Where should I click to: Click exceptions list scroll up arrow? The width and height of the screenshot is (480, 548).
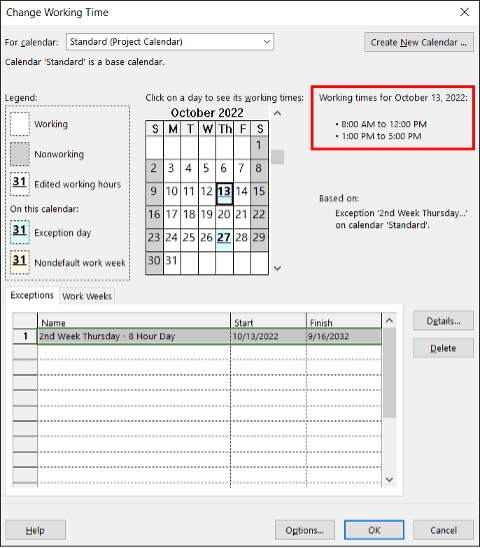click(x=389, y=320)
